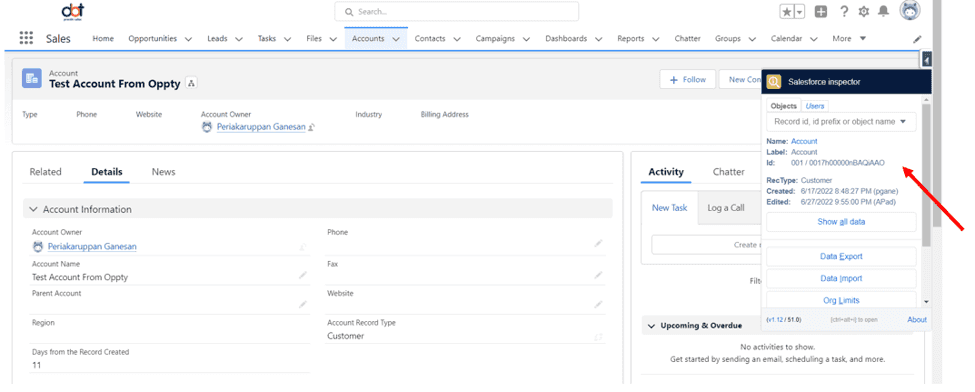This screenshot has width=975, height=392.
Task: Switch to the Activity tab
Action: pos(666,172)
